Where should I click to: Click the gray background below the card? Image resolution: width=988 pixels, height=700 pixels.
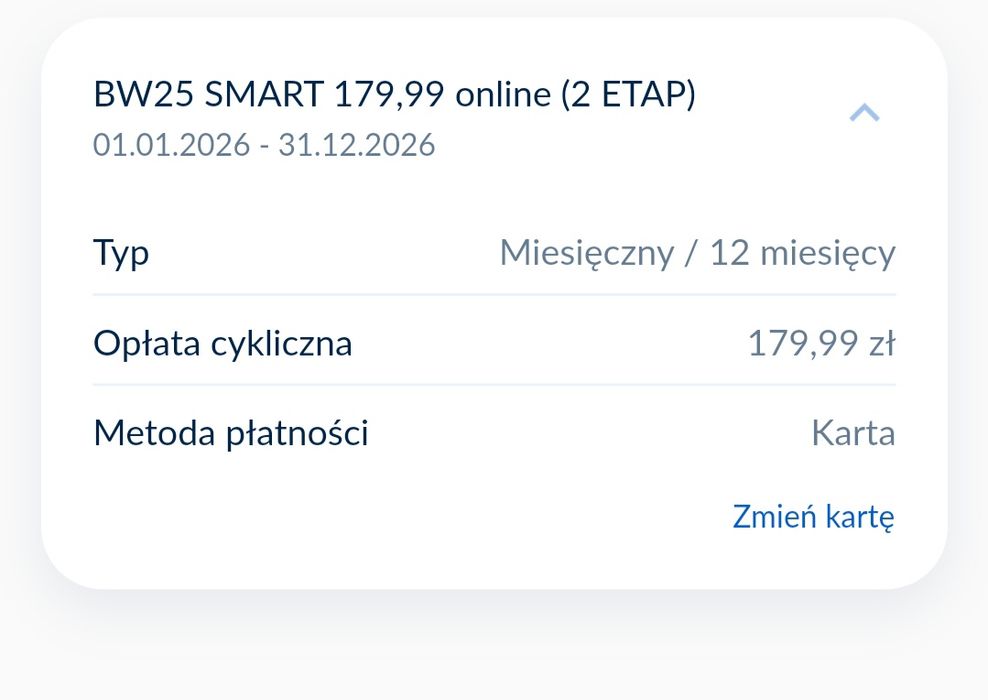(x=494, y=650)
